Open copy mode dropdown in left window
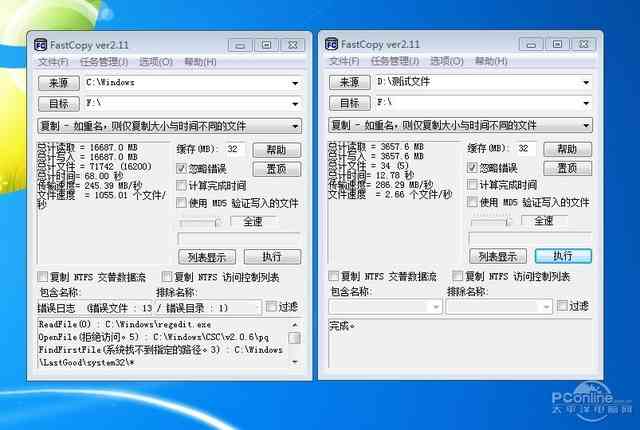 tap(169, 126)
